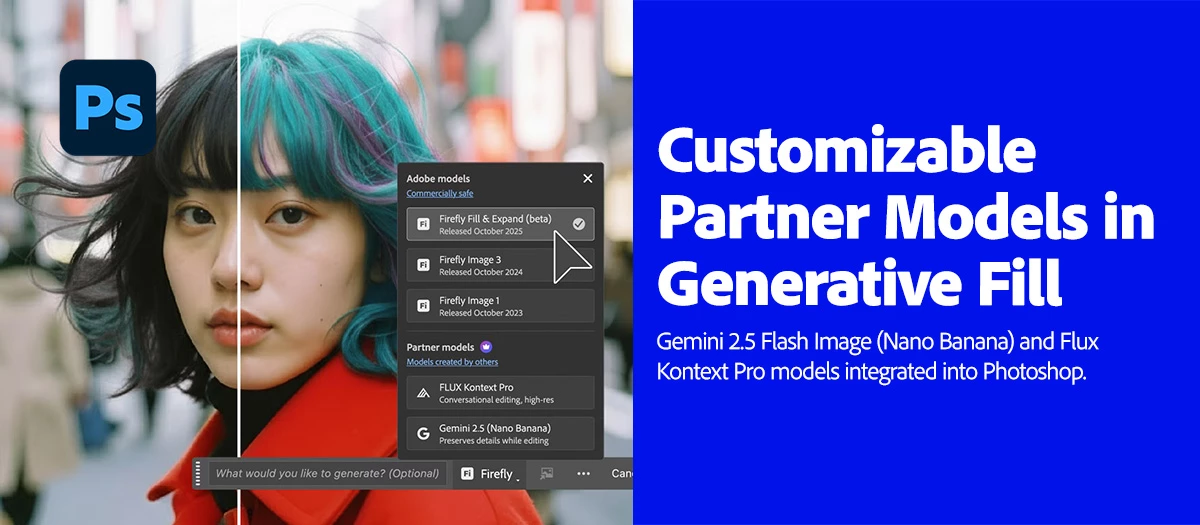1200x525 pixels.
Task: Choose the Firefly Image 3 model
Action: (x=500, y=265)
